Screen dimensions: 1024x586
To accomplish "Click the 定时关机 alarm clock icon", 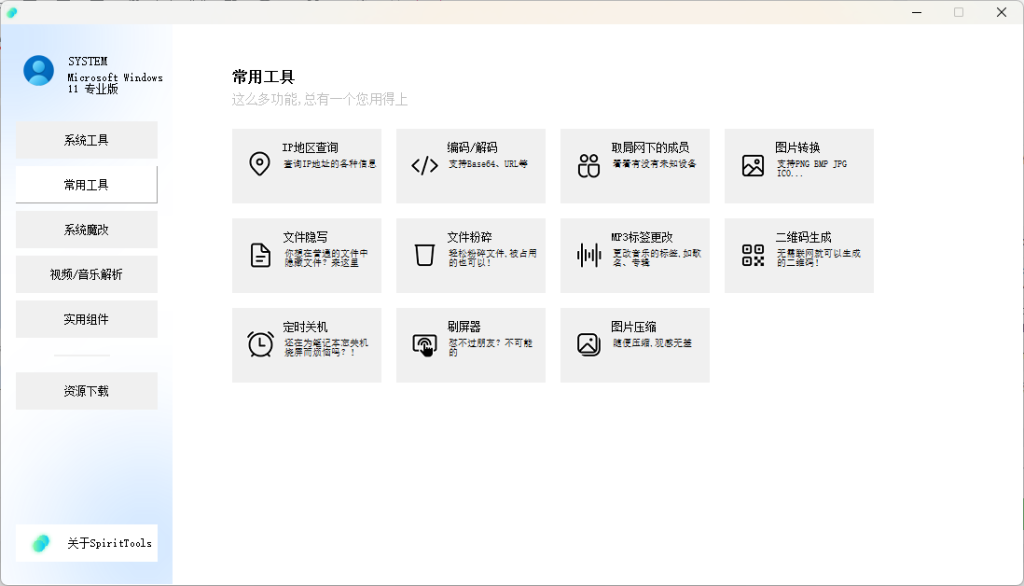I will click(260, 344).
